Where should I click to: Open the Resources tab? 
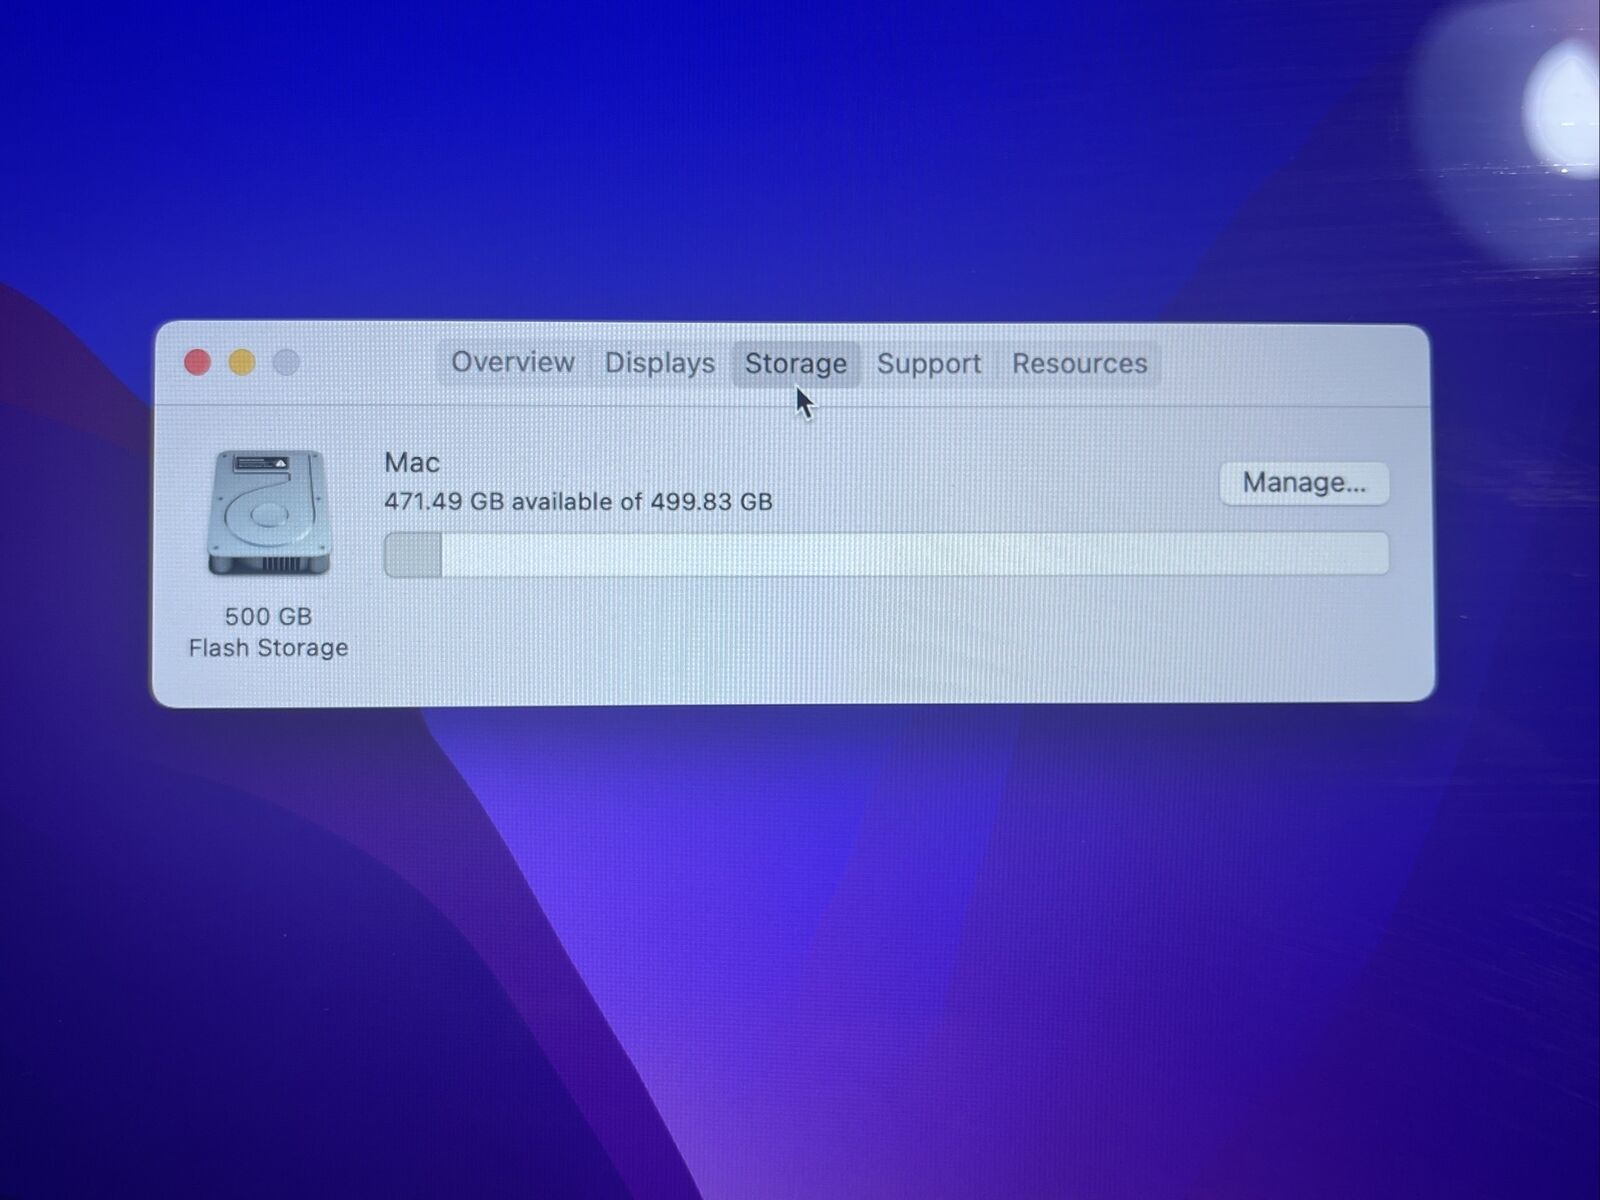point(1079,364)
